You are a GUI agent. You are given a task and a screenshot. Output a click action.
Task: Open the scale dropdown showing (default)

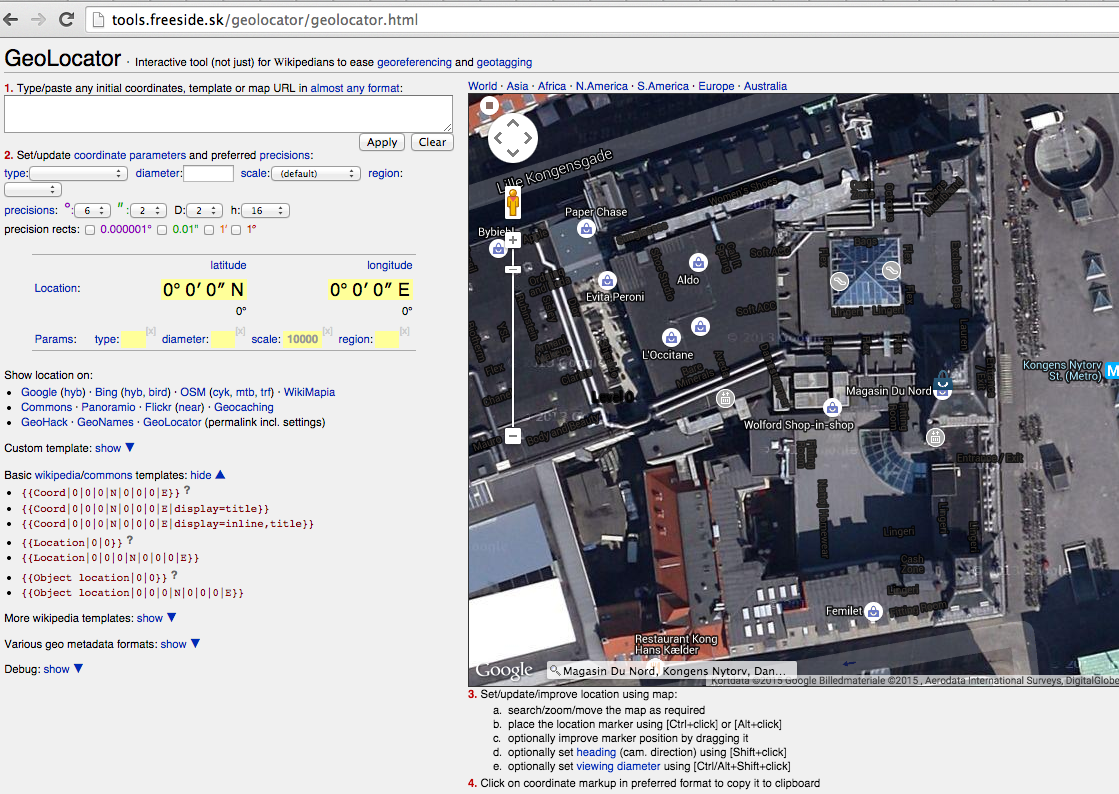click(315, 173)
